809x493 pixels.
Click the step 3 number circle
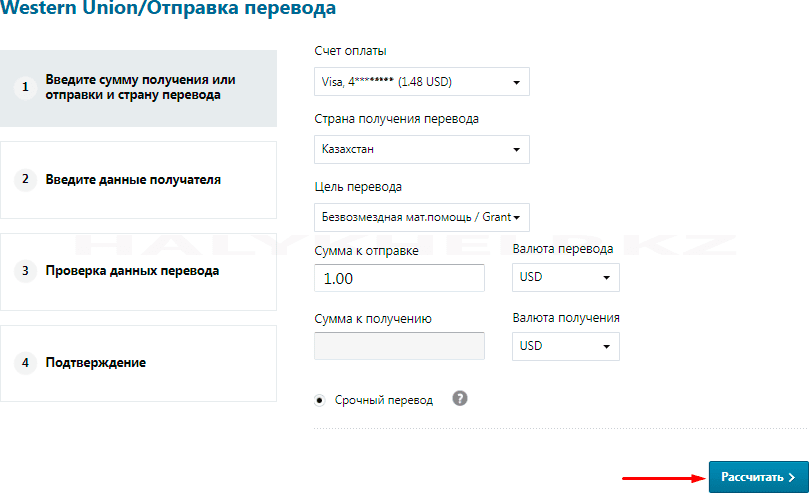coord(24,271)
